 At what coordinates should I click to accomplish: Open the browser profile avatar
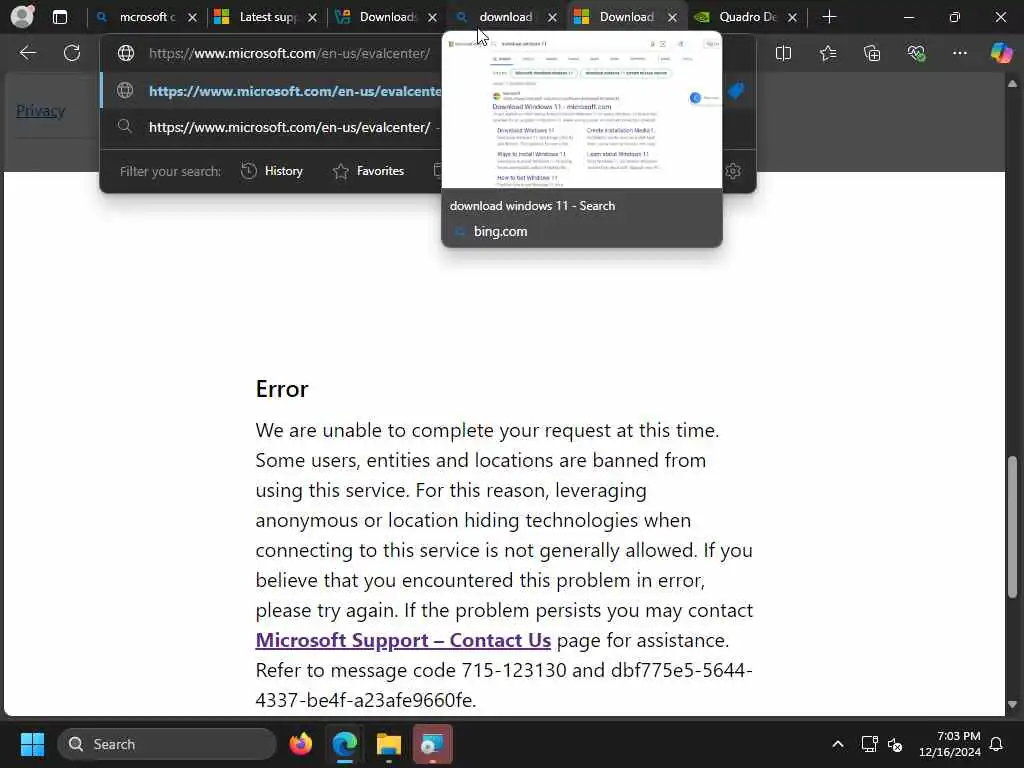click(x=22, y=16)
